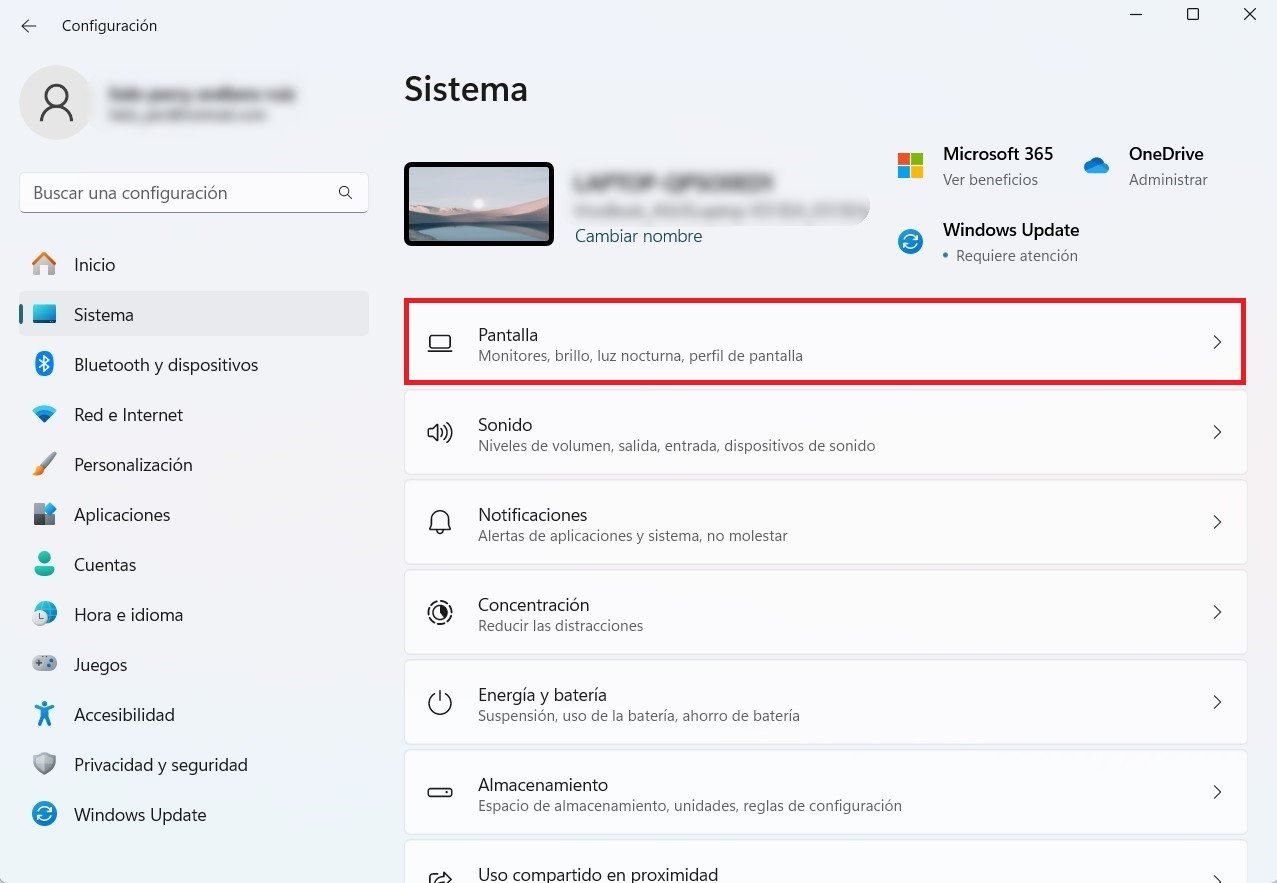Click the Energía y batería row title
Viewport: 1277px width, 883px height.
[x=542, y=695]
